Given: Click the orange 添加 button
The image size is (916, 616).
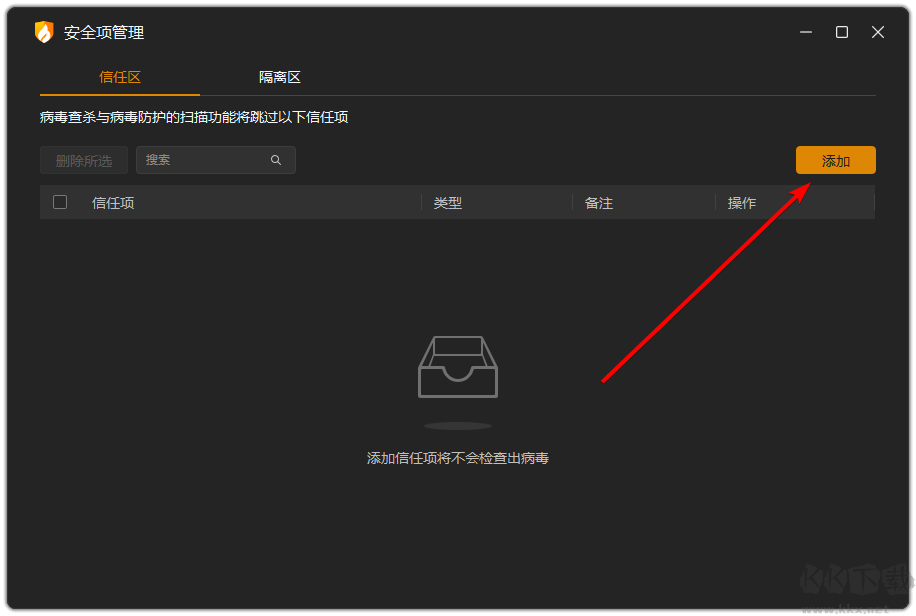Looking at the screenshot, I should [835, 160].
